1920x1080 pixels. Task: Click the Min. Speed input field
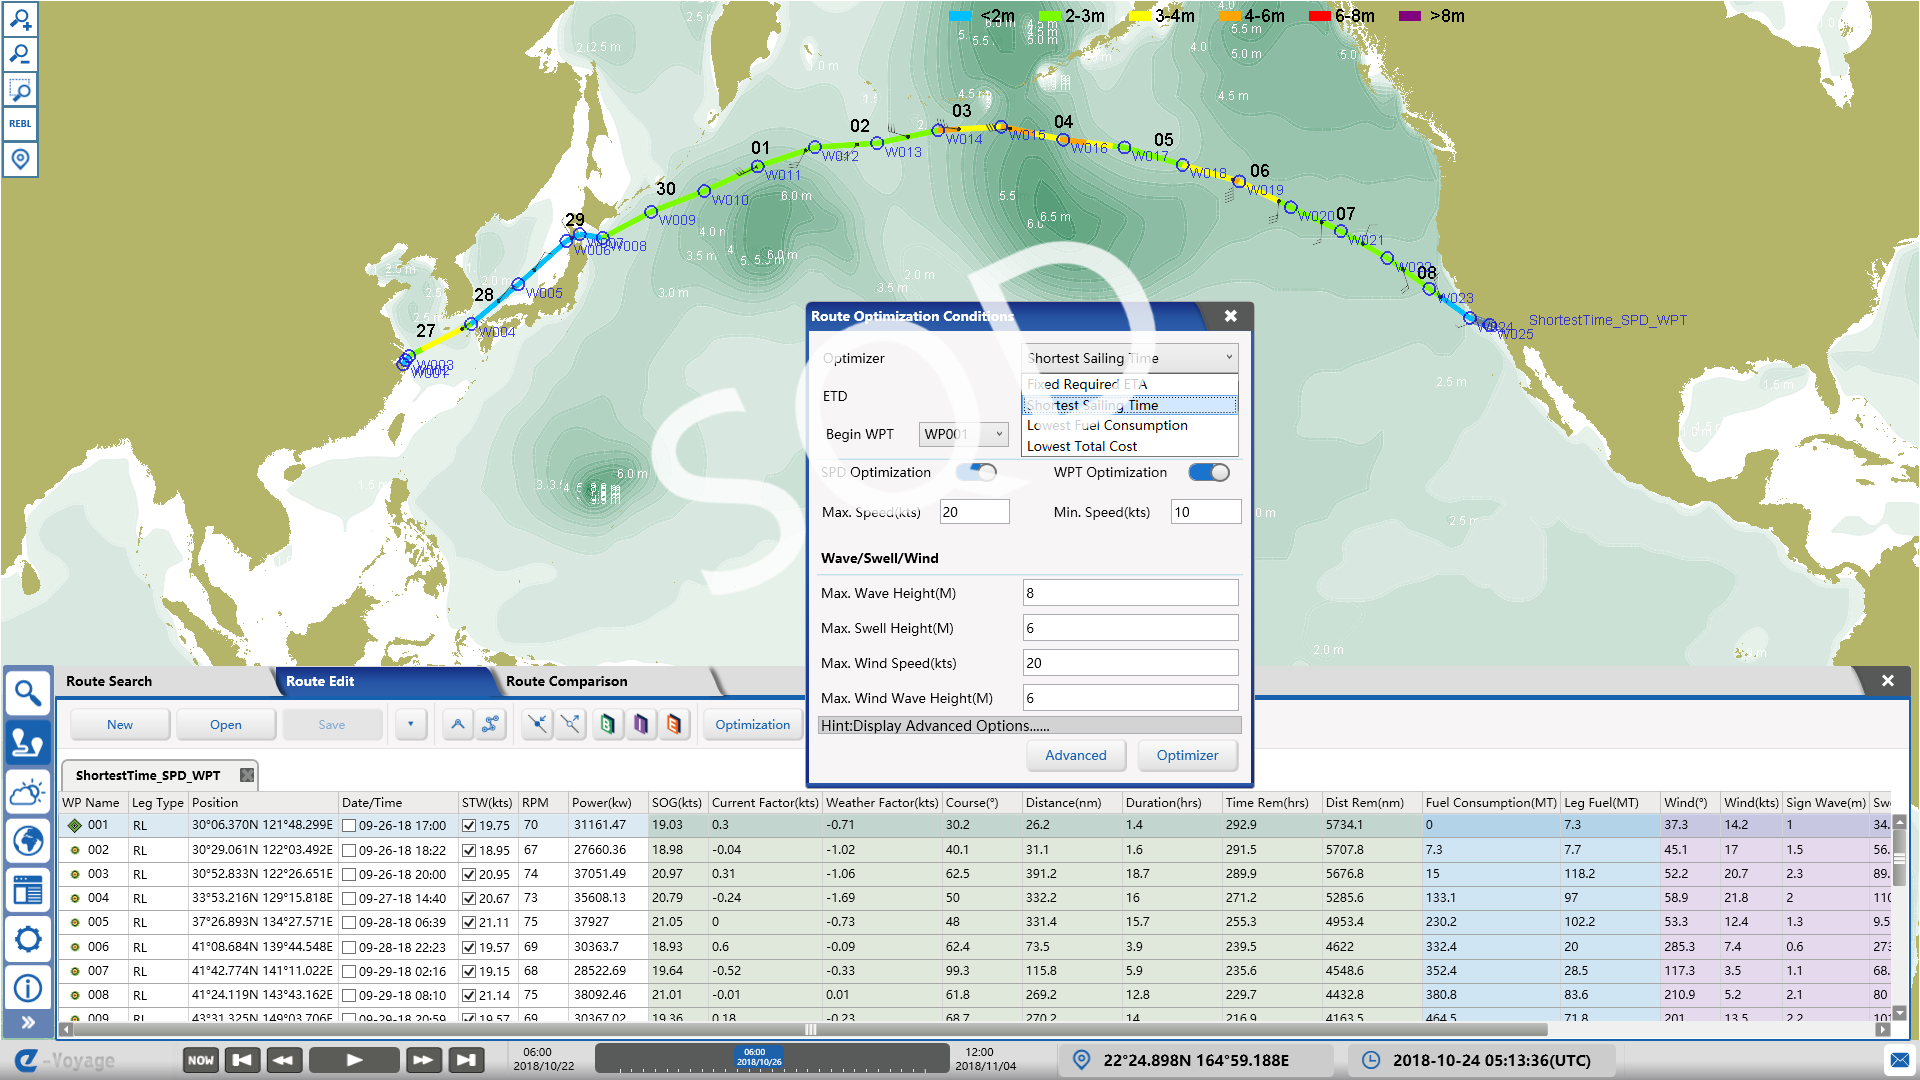[x=1206, y=512]
